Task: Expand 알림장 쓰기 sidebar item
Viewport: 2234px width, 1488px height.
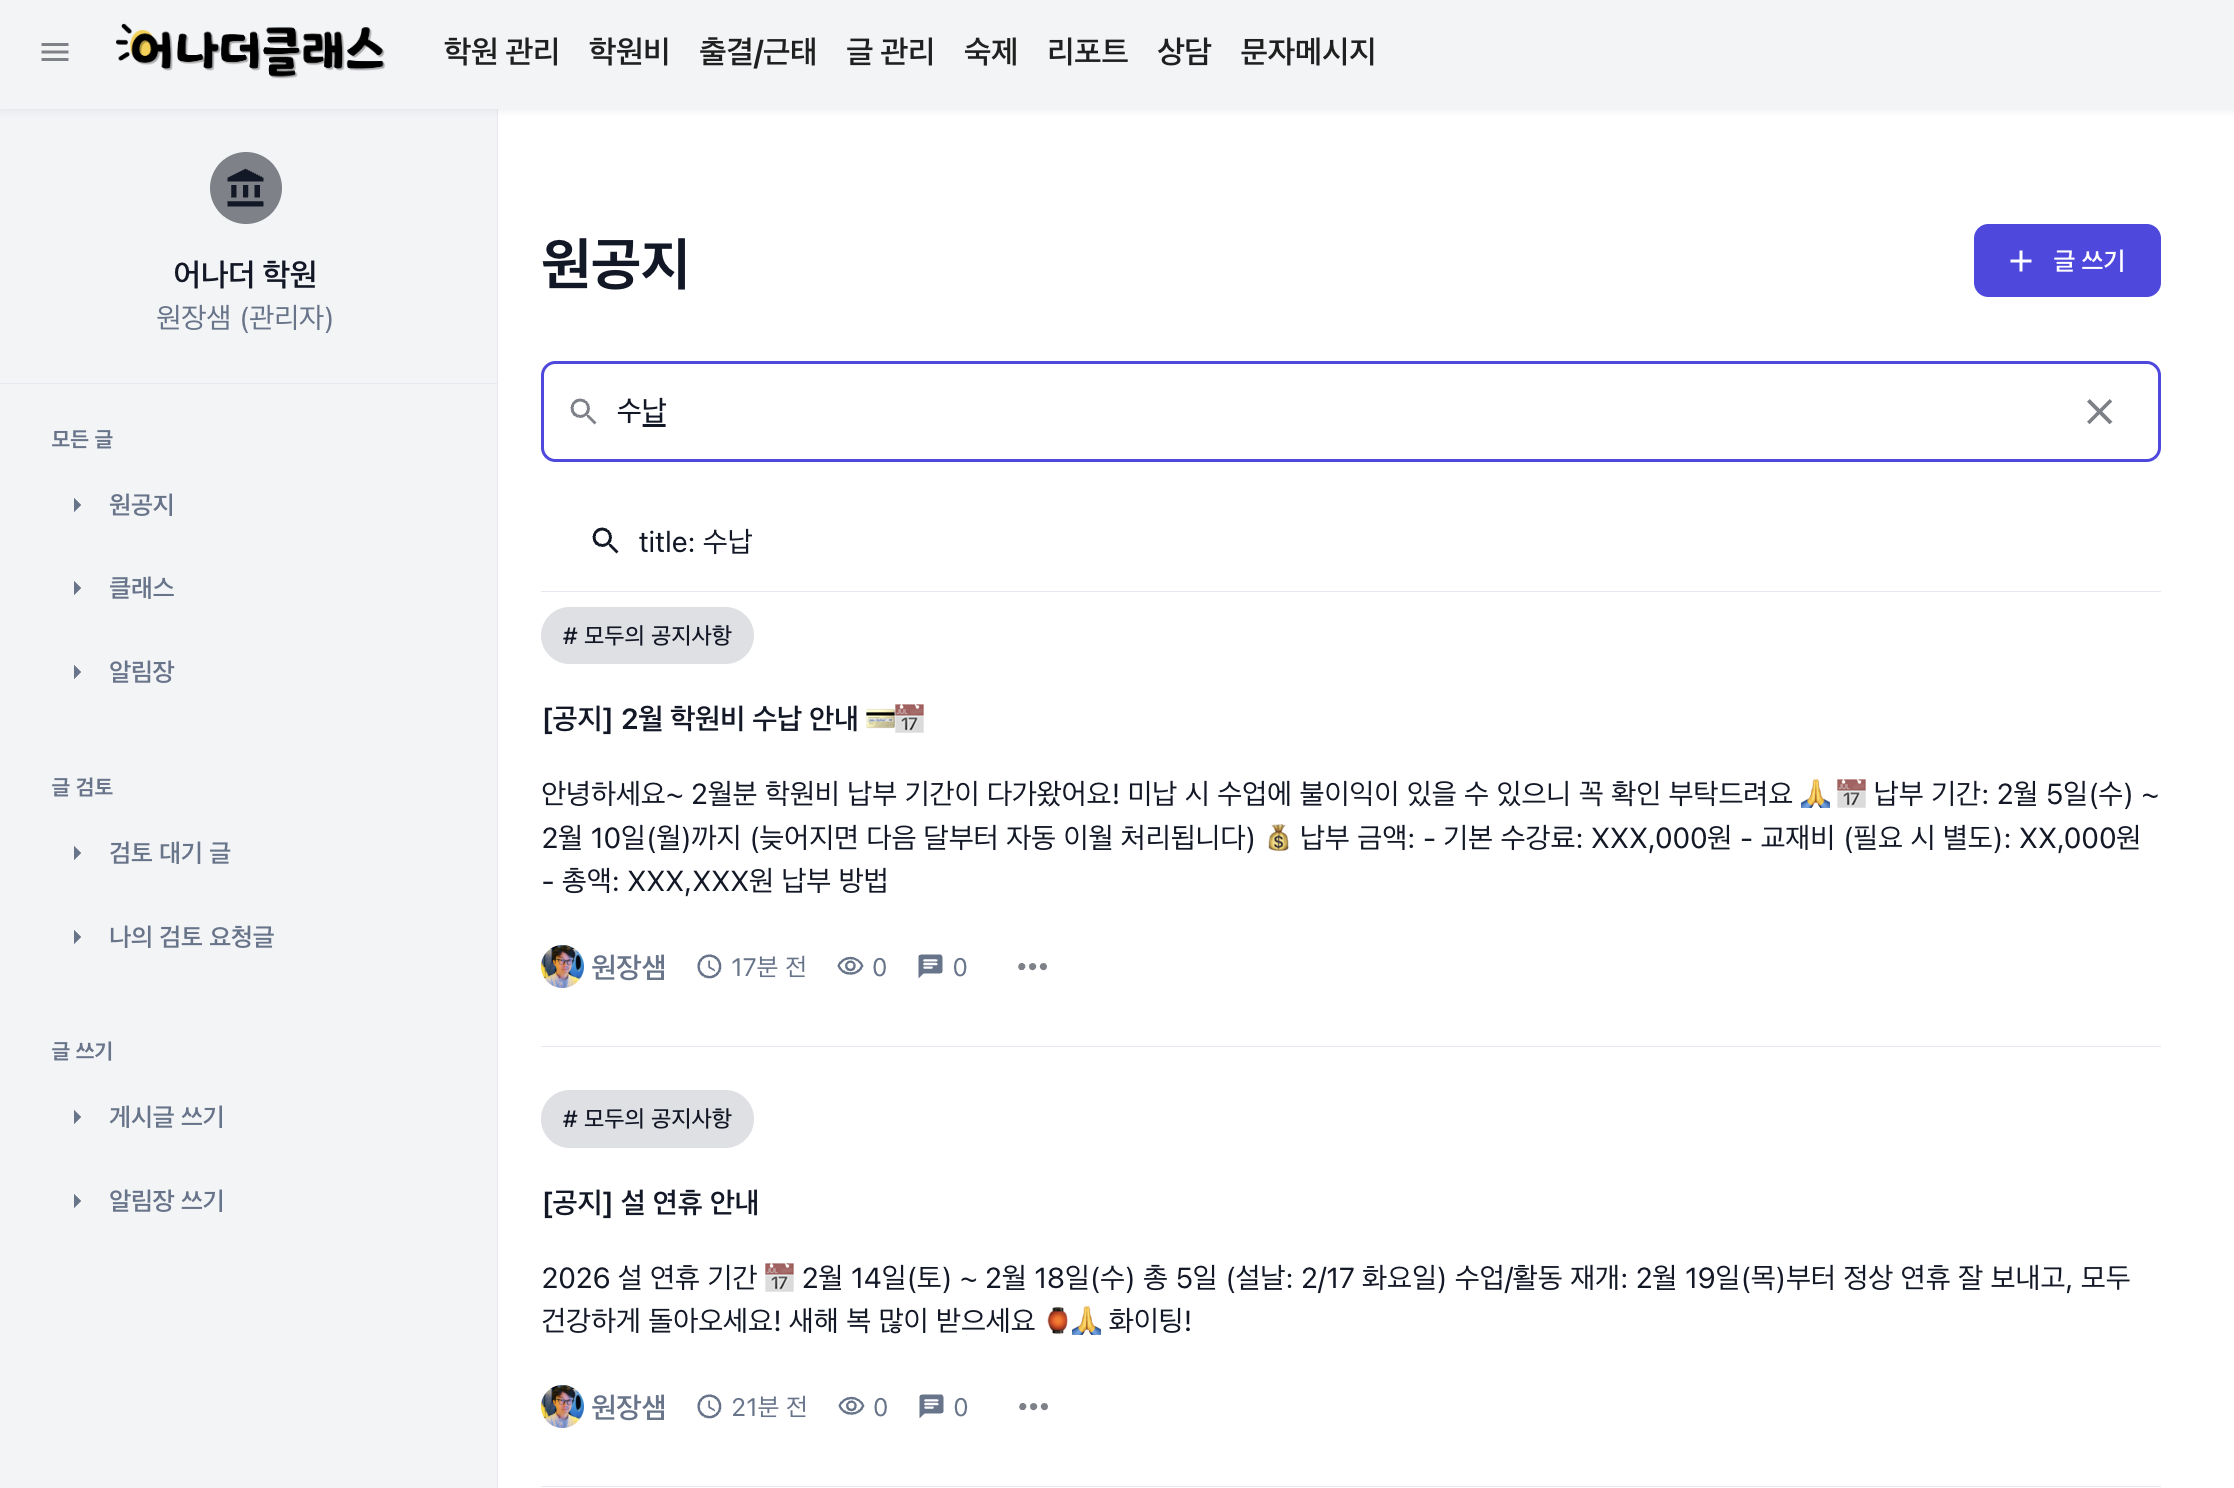Action: 77,1201
